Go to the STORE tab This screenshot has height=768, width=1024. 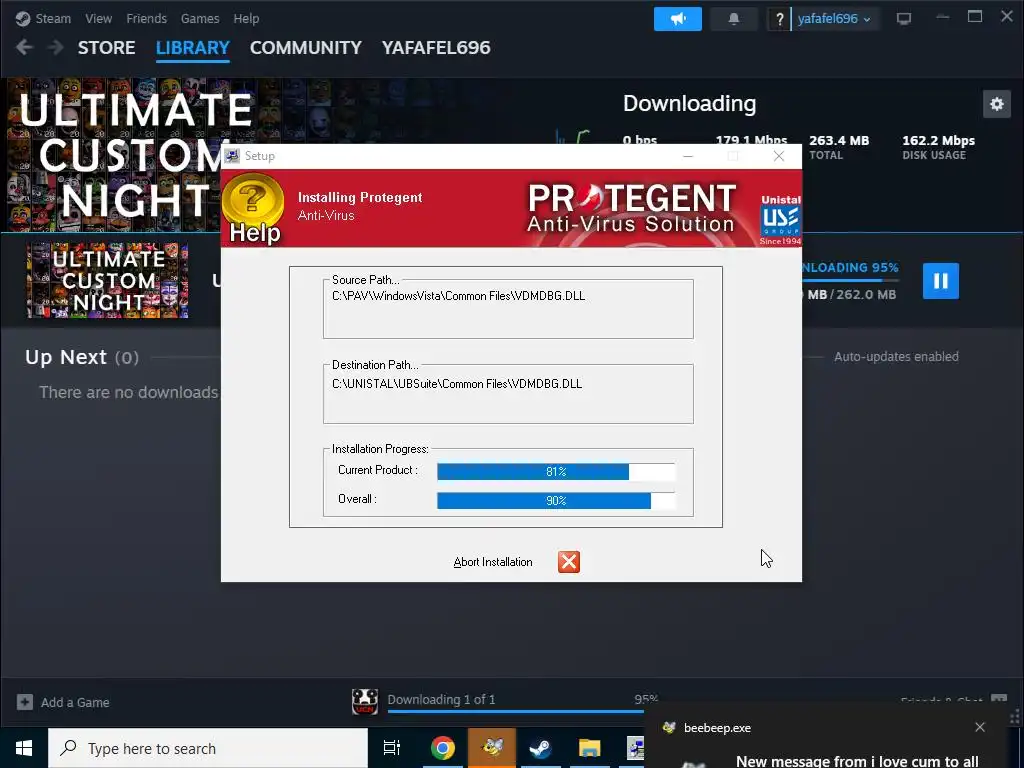click(106, 48)
